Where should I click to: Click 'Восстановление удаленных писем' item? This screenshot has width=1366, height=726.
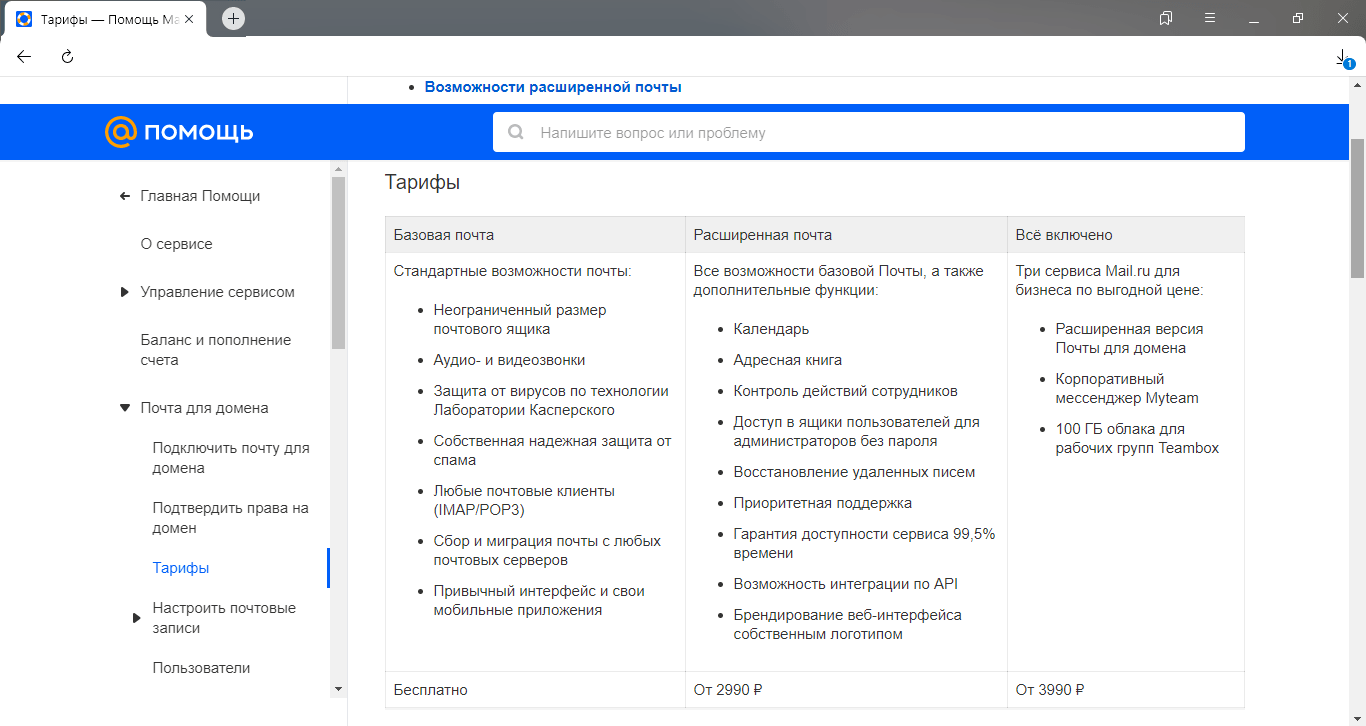click(x=854, y=472)
